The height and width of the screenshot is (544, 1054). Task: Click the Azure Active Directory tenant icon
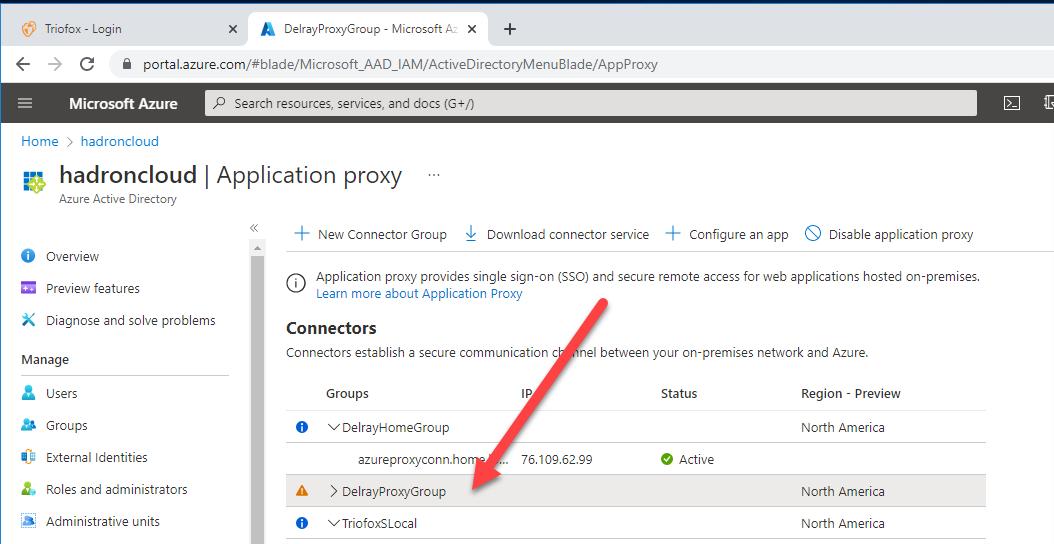tap(34, 182)
